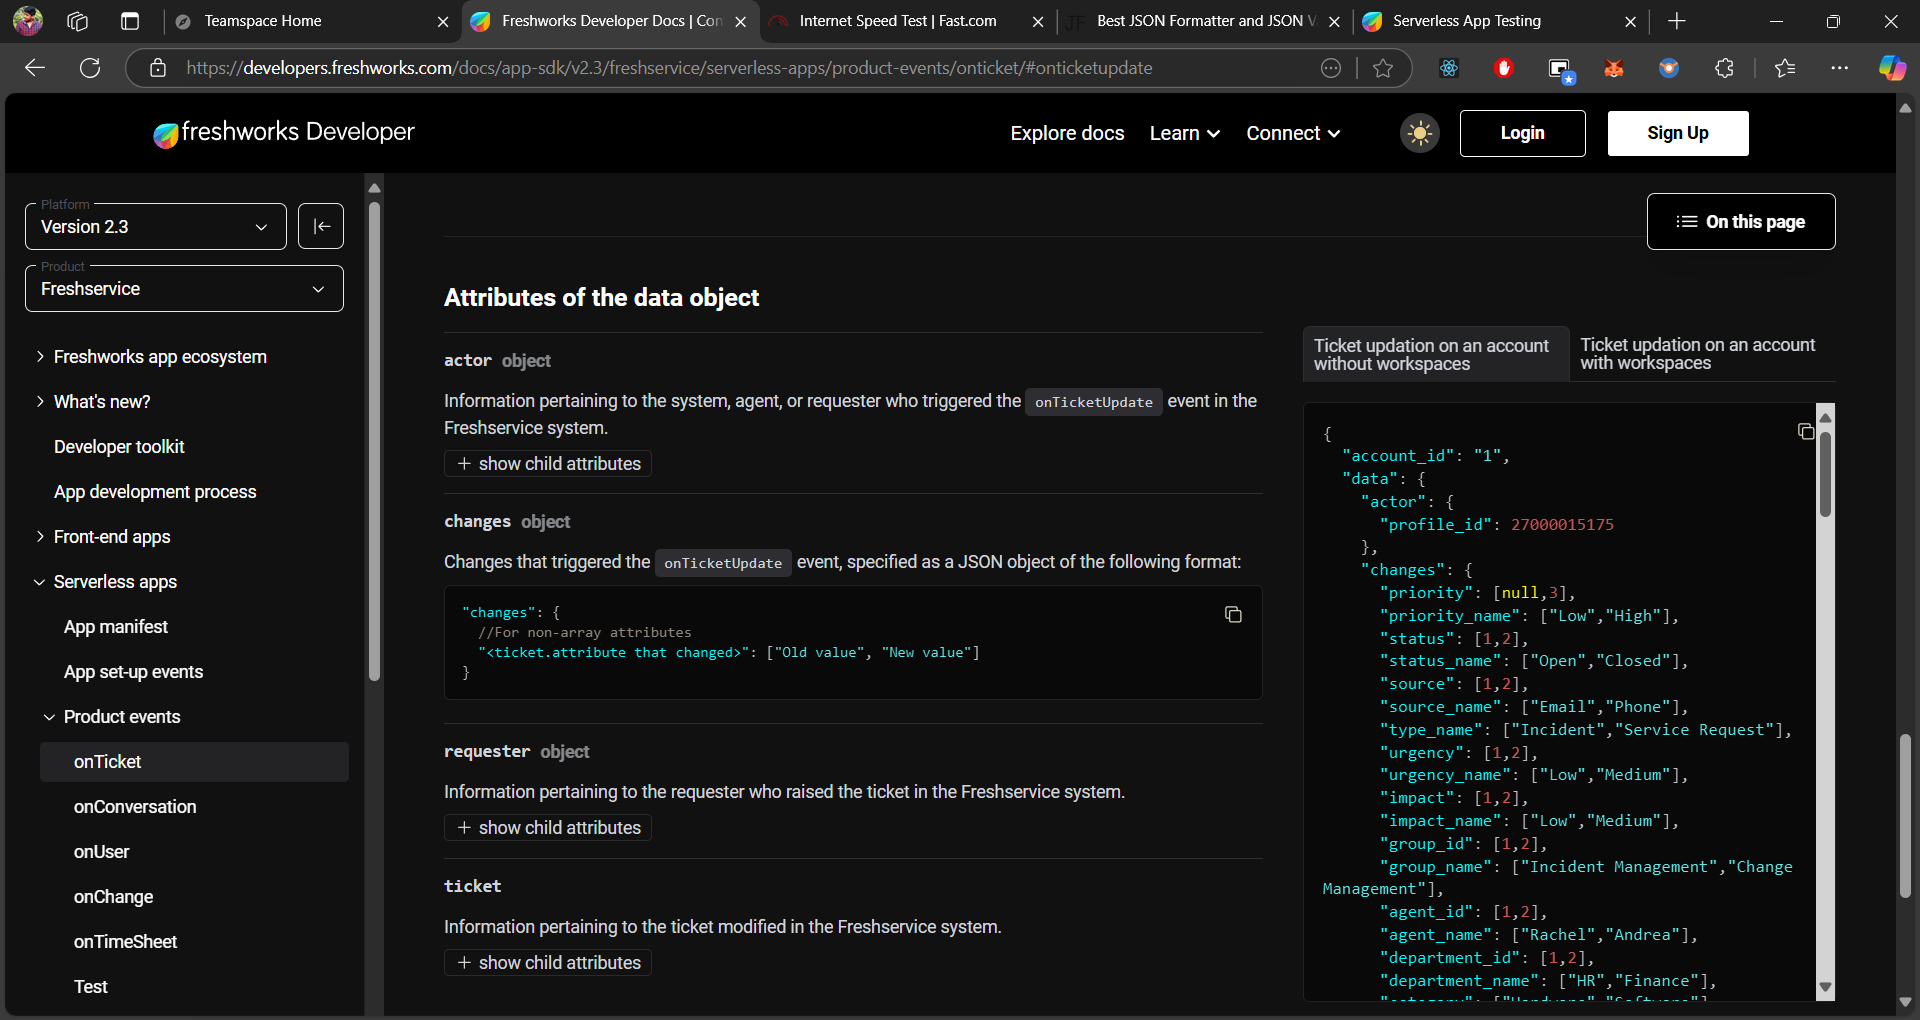This screenshot has width=1920, height=1020.
Task: Open browser settings and more menu
Action: click(x=1839, y=68)
